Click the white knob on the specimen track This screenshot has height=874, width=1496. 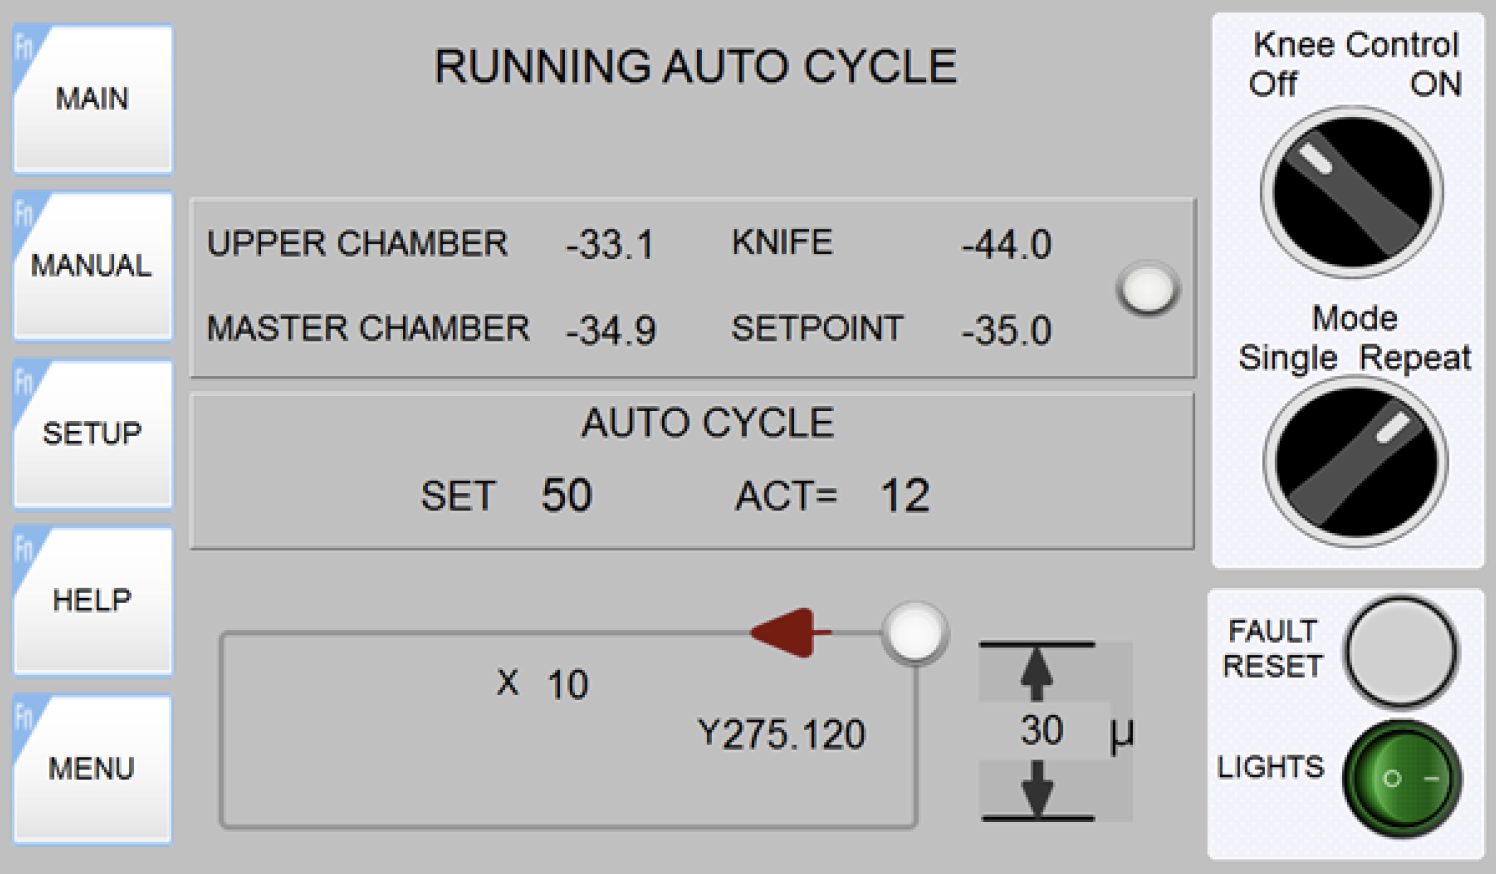tap(915, 633)
